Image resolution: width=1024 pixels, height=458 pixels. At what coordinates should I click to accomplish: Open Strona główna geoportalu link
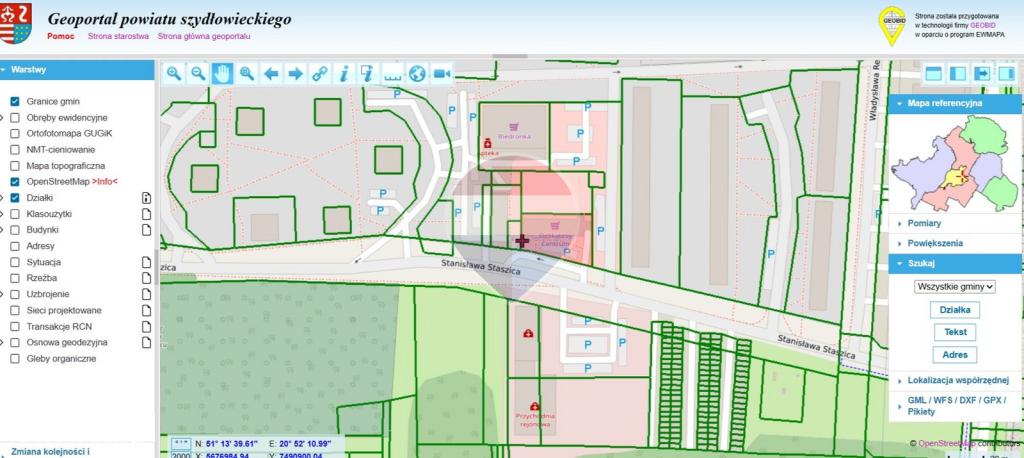204,37
